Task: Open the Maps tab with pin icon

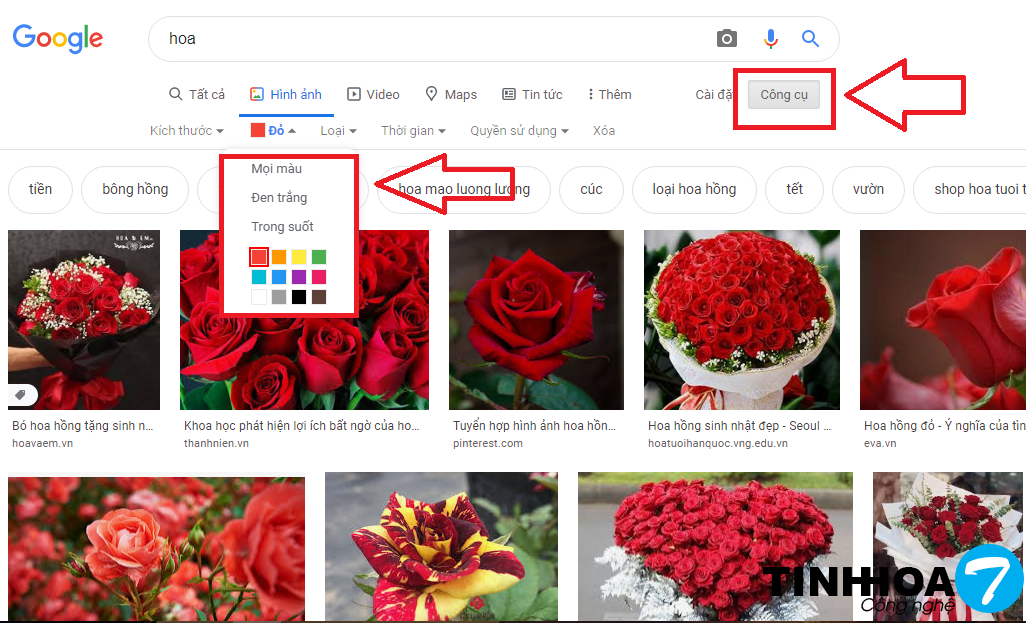Action: coord(451,94)
